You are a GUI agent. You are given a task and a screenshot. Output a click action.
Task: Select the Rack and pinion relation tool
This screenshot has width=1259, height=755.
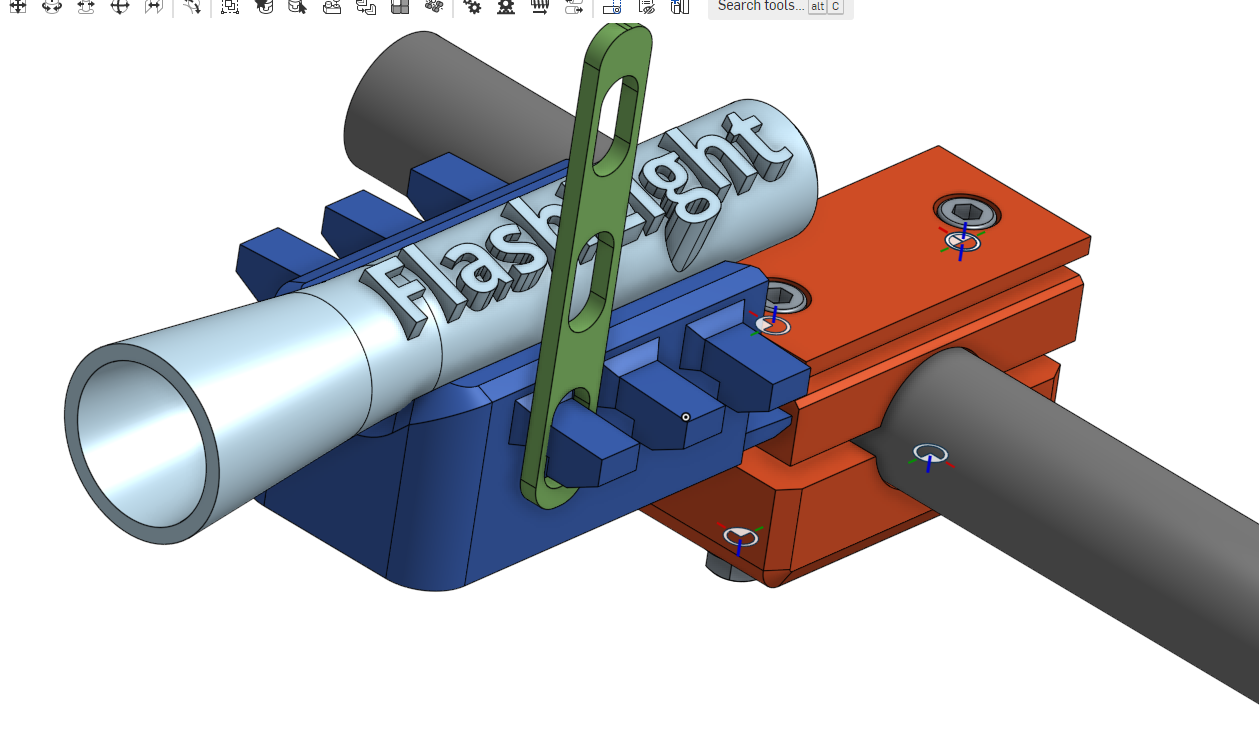click(506, 6)
